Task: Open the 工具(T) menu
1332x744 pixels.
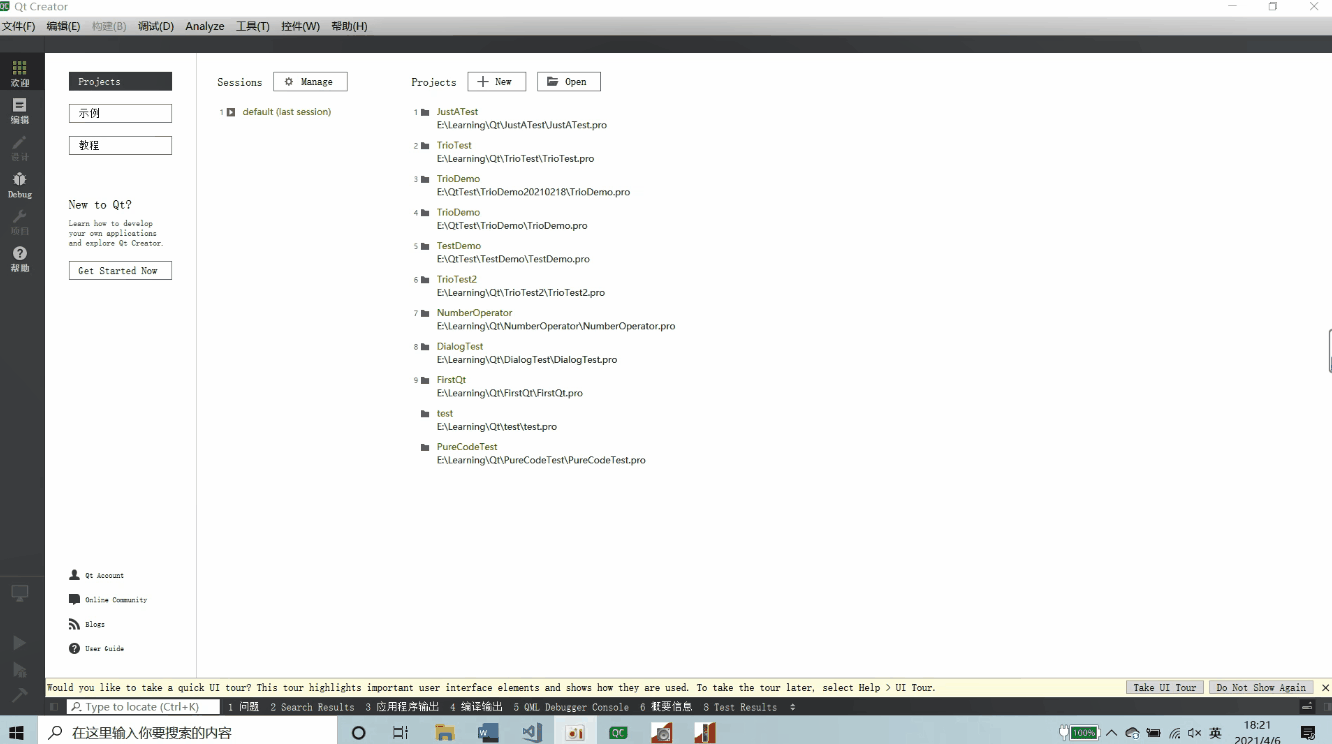Action: [x=253, y=26]
